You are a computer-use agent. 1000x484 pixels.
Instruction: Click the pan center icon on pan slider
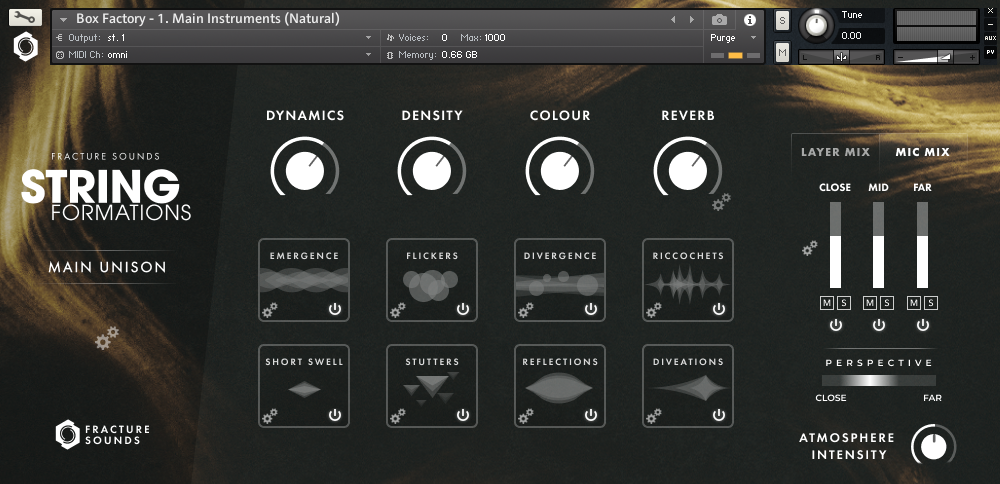tap(841, 57)
